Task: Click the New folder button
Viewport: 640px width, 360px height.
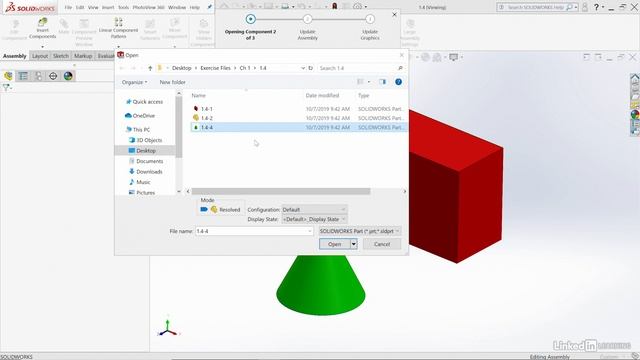Action: pos(172,82)
